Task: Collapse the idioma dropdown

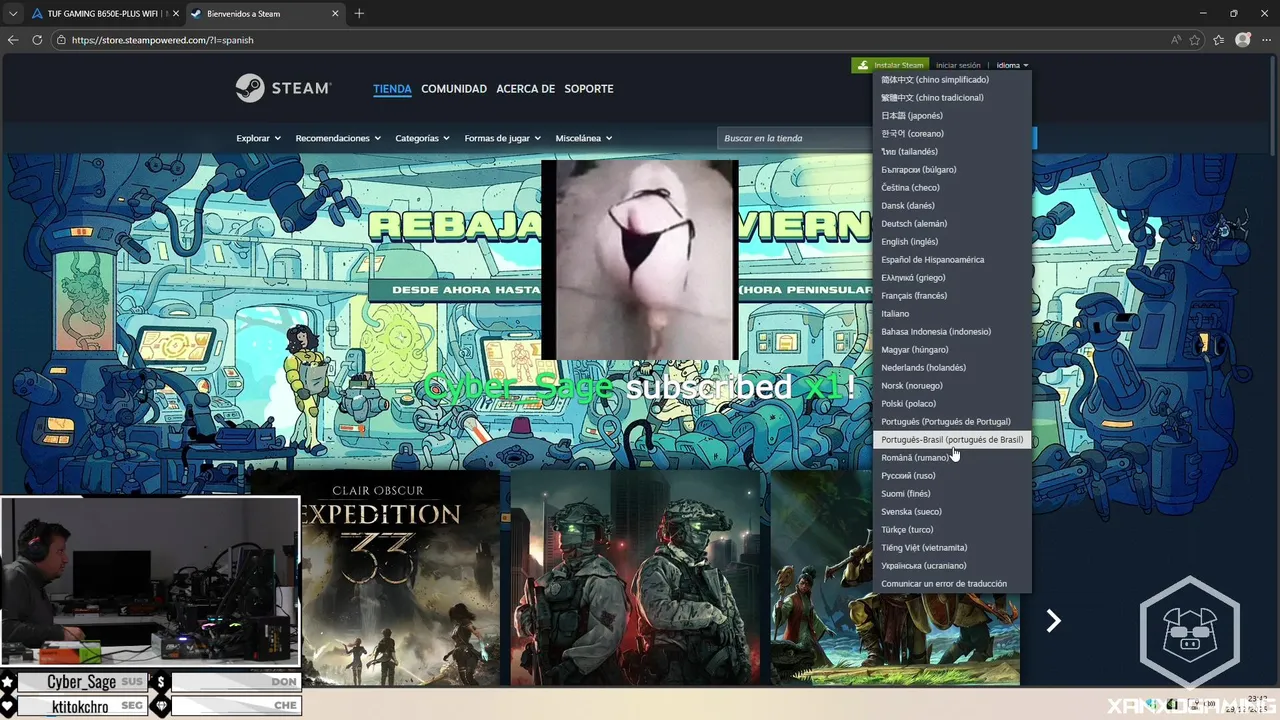Action: pyautogui.click(x=1012, y=65)
